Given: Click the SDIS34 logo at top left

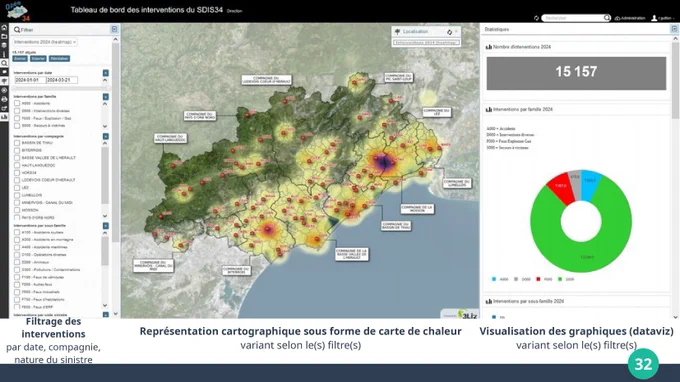Looking at the screenshot, I should pyautogui.click(x=18, y=12).
